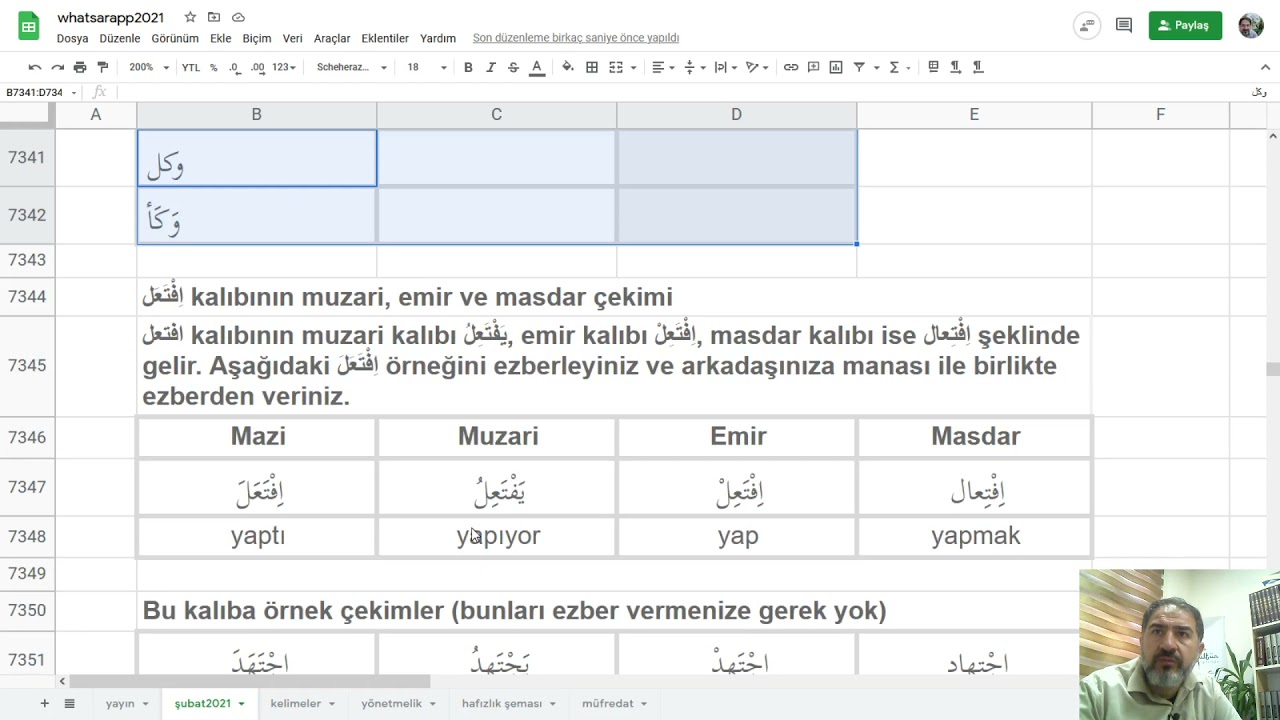Open more number formats 123 dropdown
Viewport: 1280px width, 720px height.
pos(284,67)
